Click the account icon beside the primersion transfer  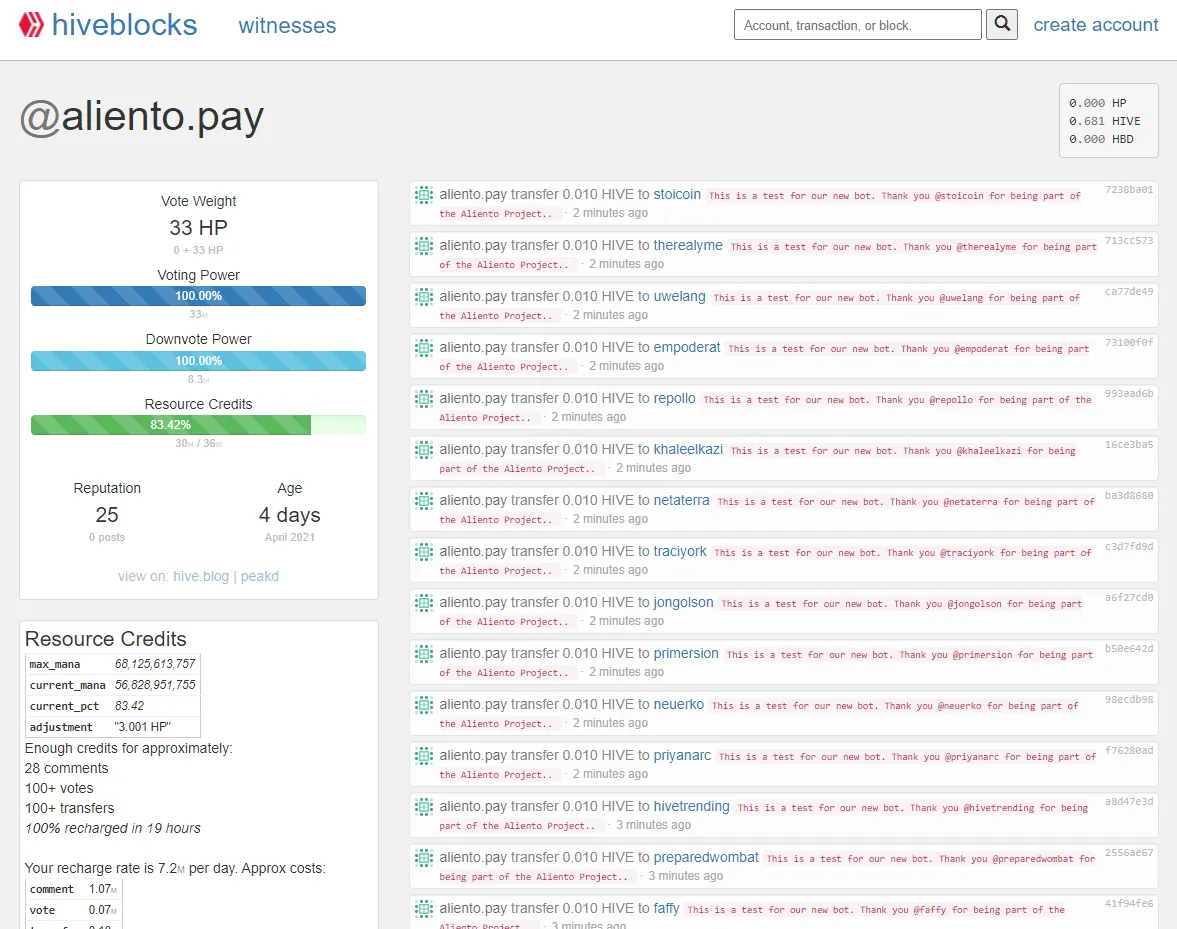point(424,654)
